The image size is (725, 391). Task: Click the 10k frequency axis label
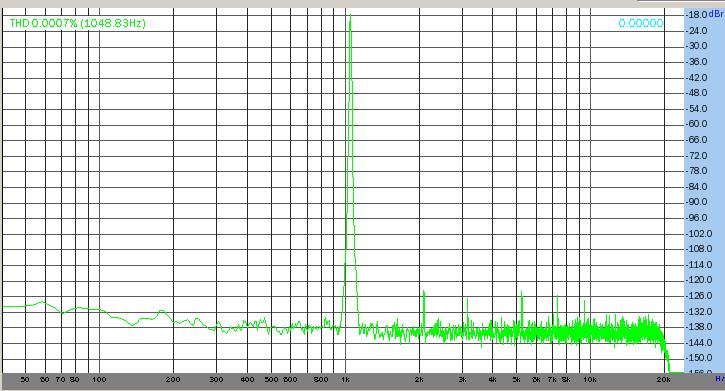tap(590, 379)
